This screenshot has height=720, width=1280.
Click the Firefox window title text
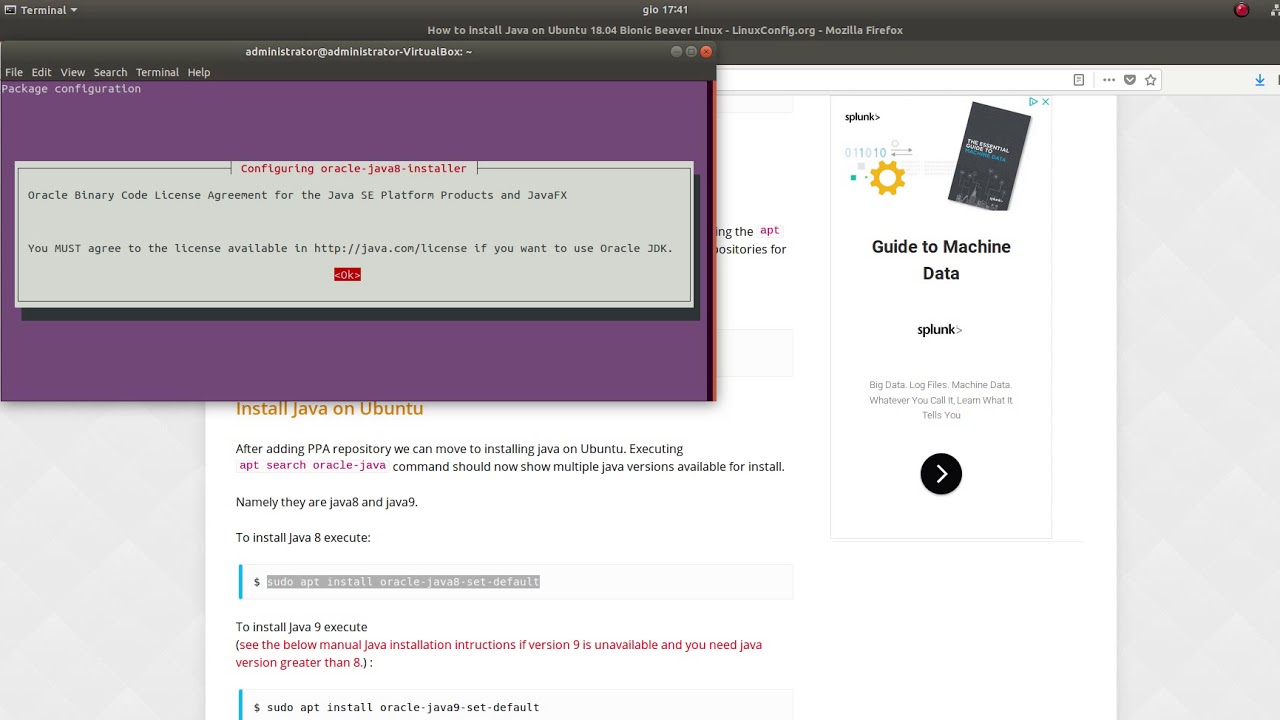(665, 30)
